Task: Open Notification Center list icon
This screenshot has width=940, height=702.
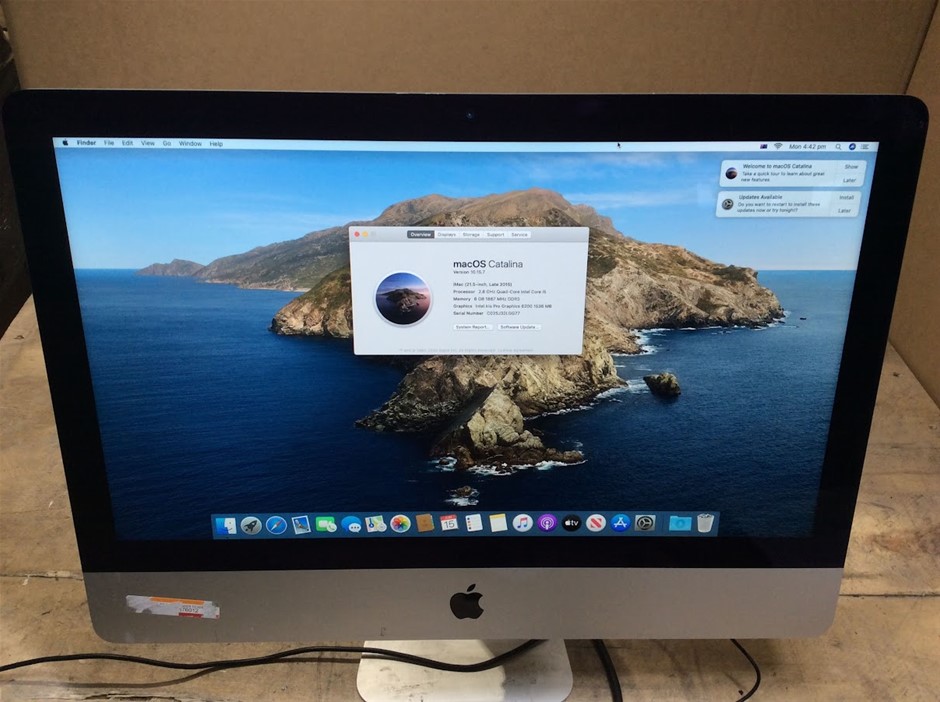Action: [x=865, y=146]
